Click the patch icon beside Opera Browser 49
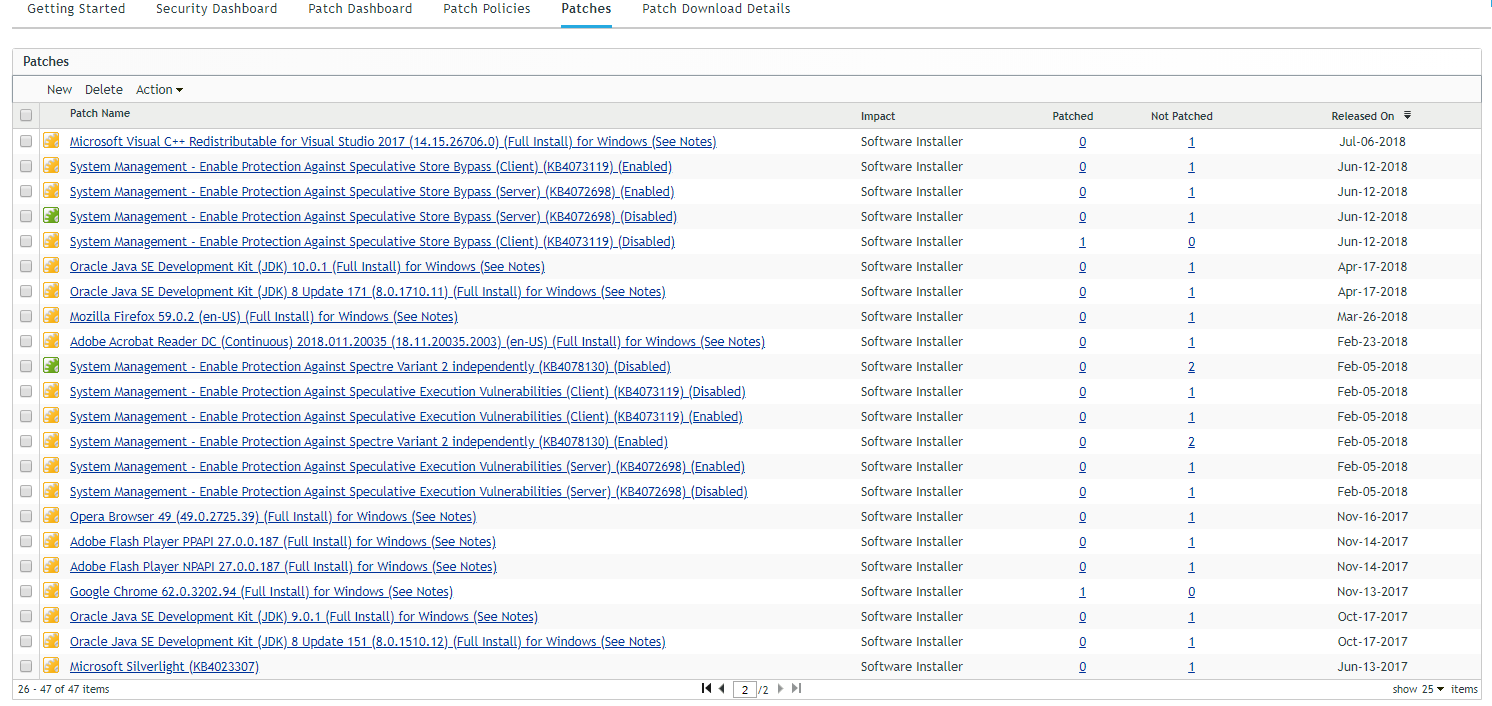The width and height of the screenshot is (1492, 706). coord(51,516)
